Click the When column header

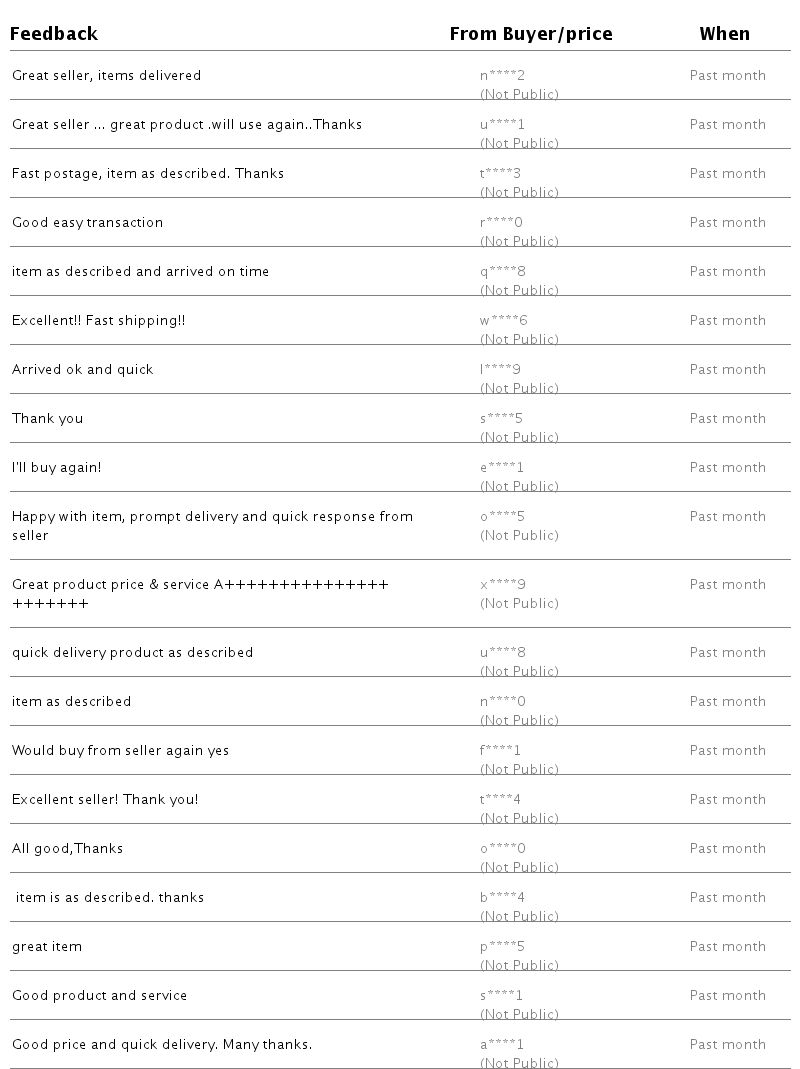(x=724, y=34)
